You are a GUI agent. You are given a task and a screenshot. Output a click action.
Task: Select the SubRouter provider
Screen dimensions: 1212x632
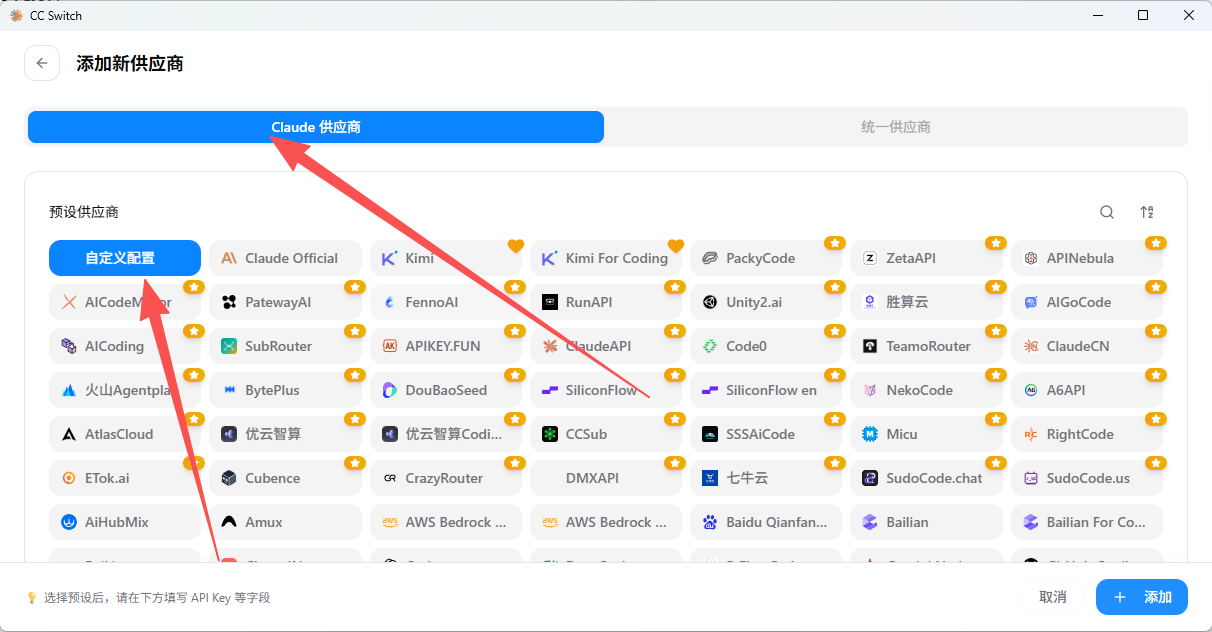286,346
